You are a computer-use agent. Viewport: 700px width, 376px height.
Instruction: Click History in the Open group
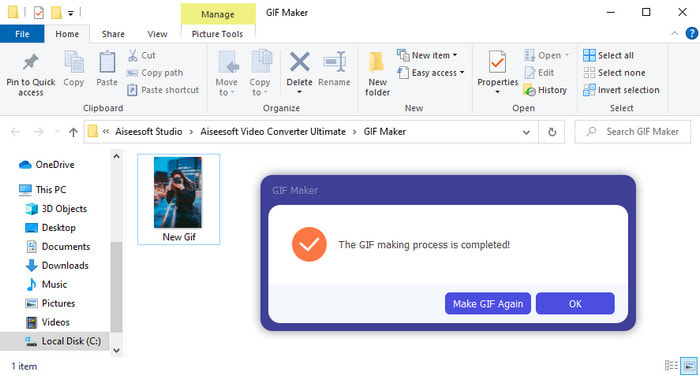pyautogui.click(x=545, y=90)
